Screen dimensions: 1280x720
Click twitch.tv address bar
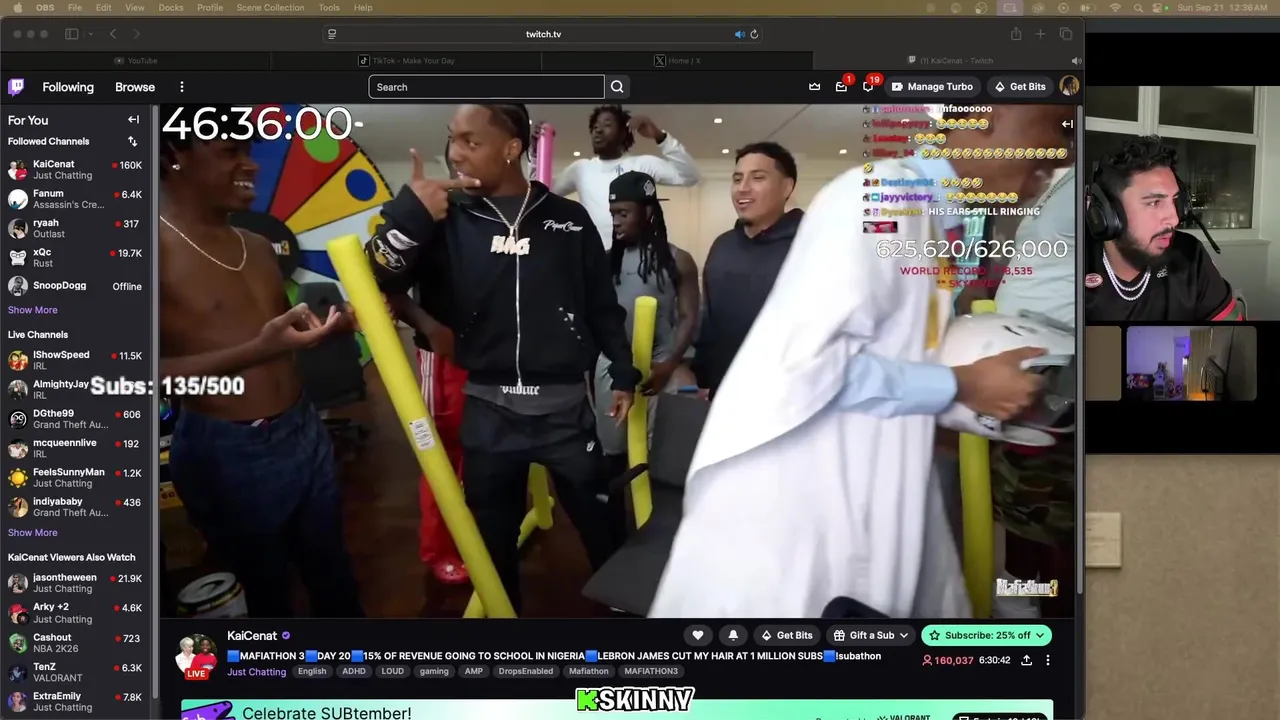(543, 34)
